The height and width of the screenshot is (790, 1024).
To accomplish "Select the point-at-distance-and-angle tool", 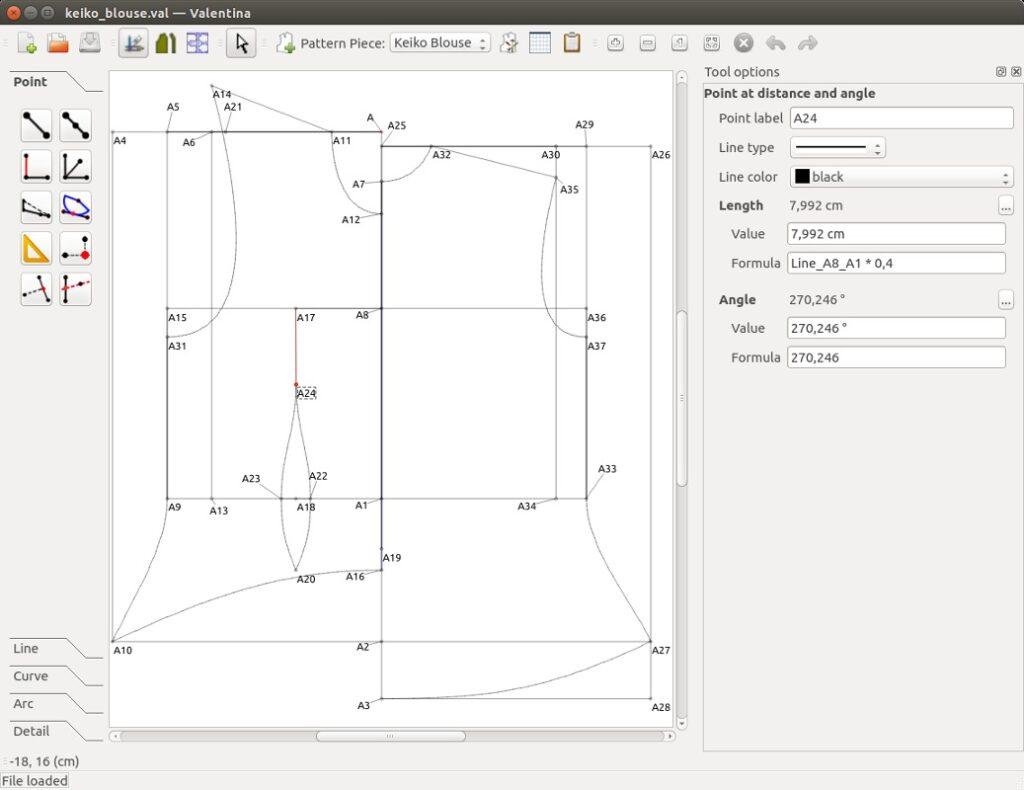I will coord(35,125).
